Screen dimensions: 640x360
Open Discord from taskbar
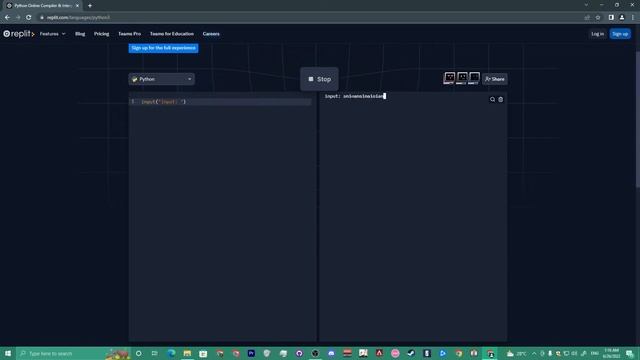[x=331, y=353]
